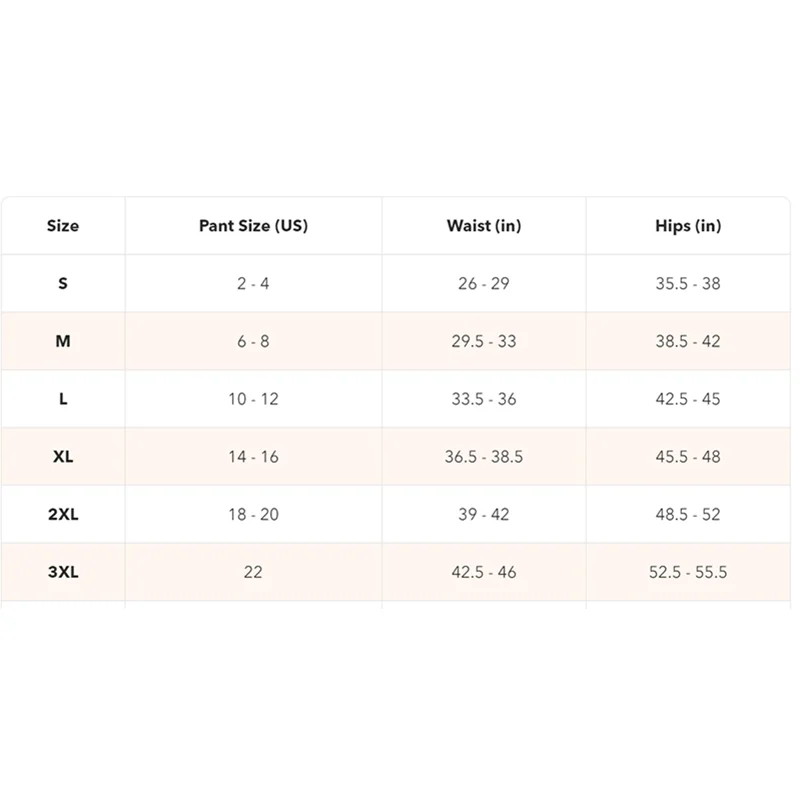Click pant size 18 - 20 cell
The width and height of the screenshot is (800, 800).
tap(253, 515)
